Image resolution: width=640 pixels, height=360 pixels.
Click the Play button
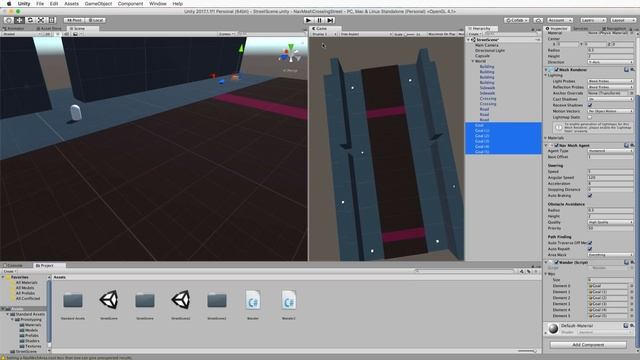[309, 20]
